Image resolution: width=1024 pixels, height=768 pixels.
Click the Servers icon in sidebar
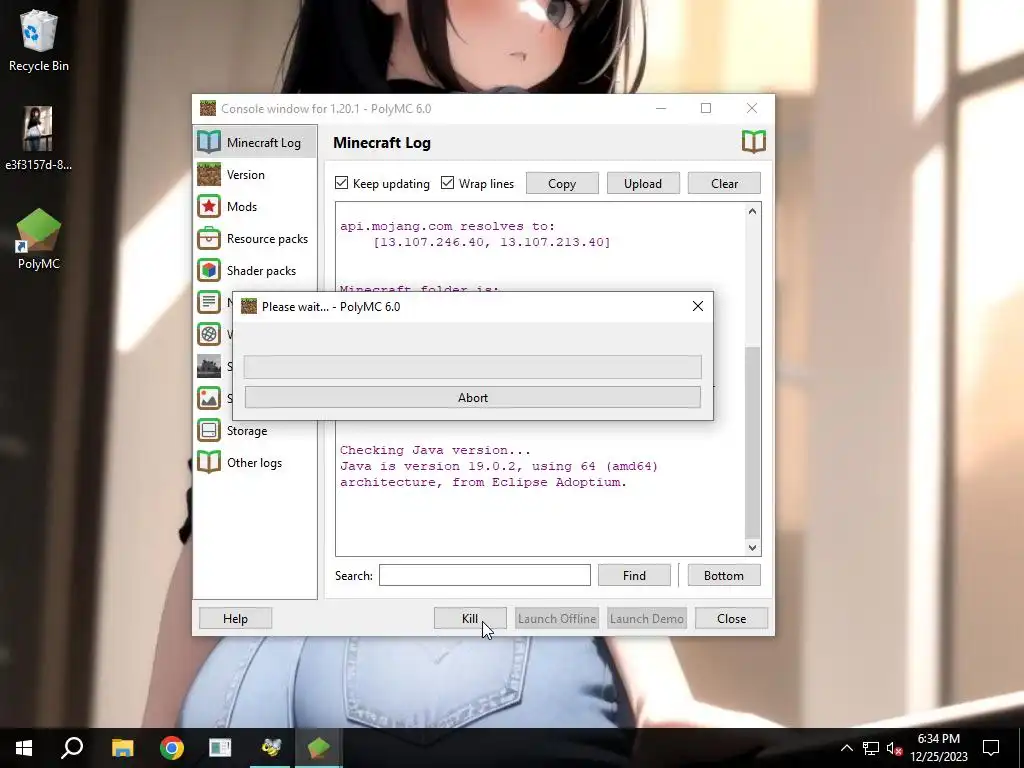coord(209,366)
